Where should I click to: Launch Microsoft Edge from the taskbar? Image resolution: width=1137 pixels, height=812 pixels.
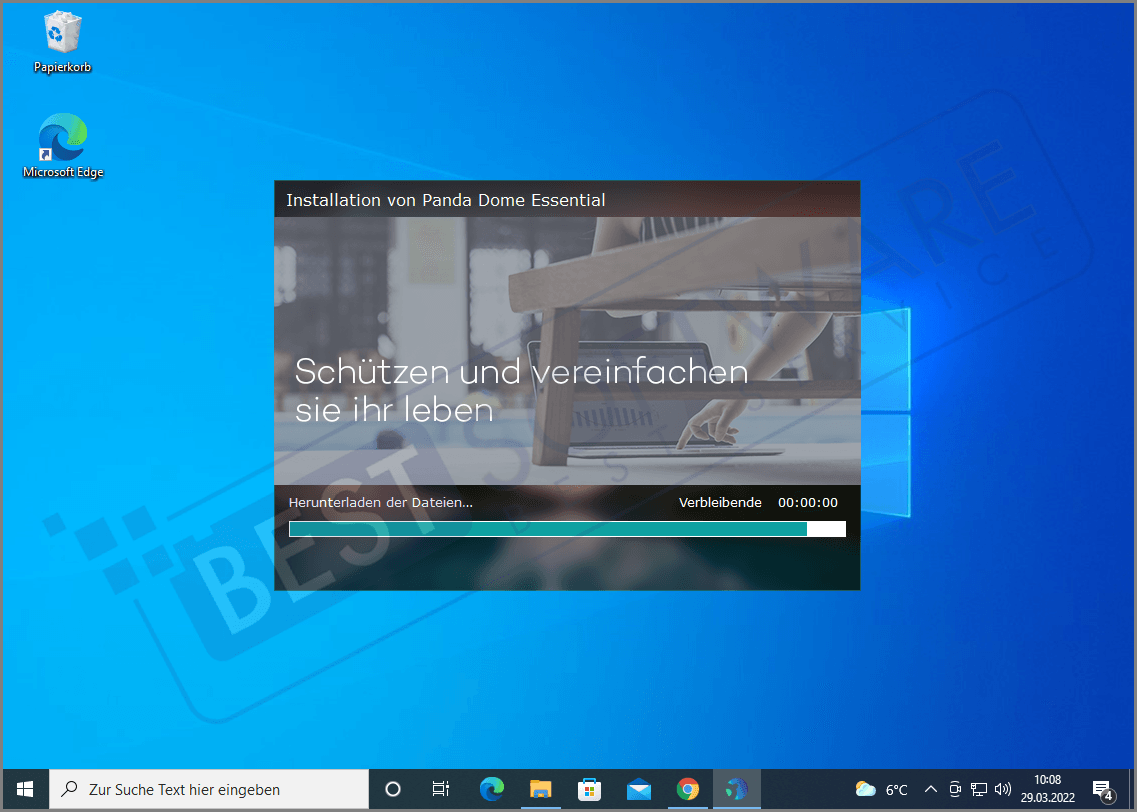(492, 790)
